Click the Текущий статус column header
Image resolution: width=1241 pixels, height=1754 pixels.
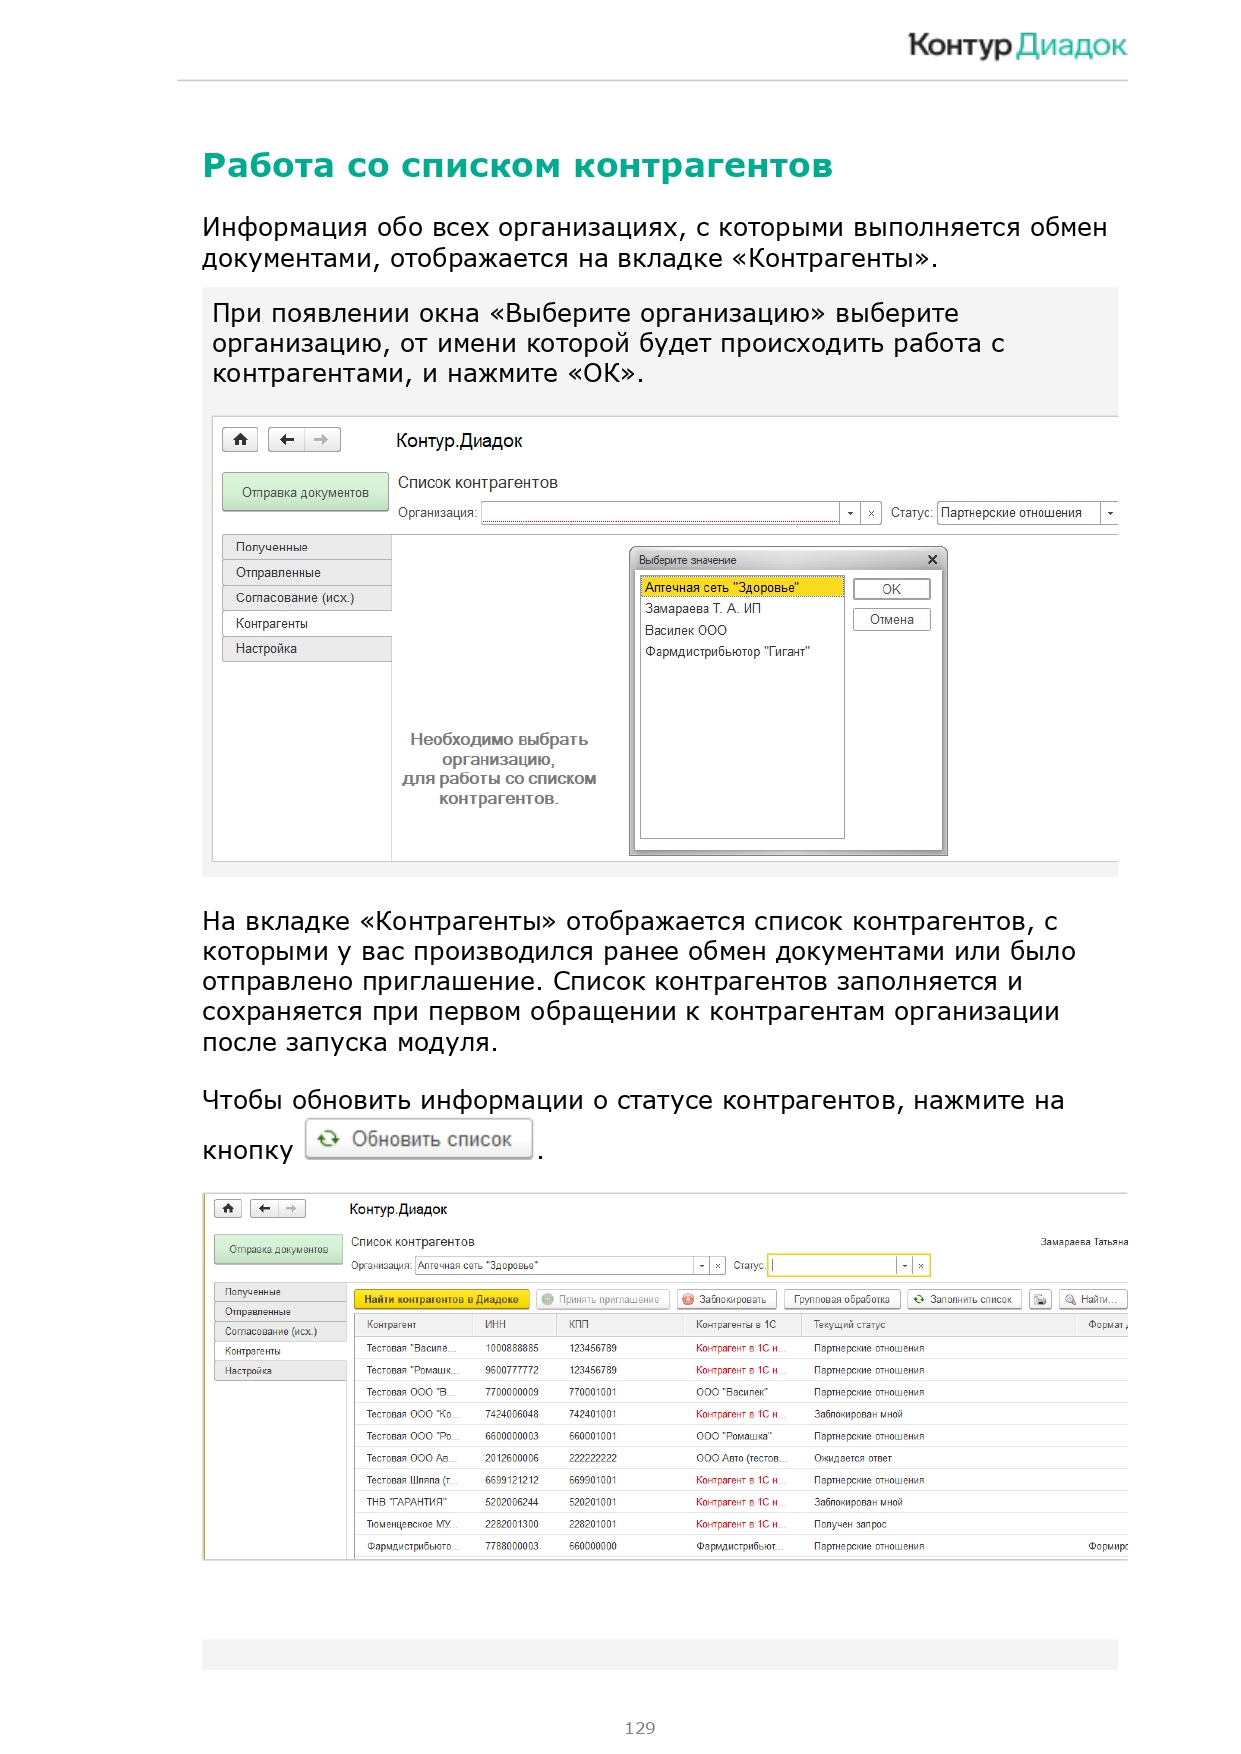click(849, 1324)
